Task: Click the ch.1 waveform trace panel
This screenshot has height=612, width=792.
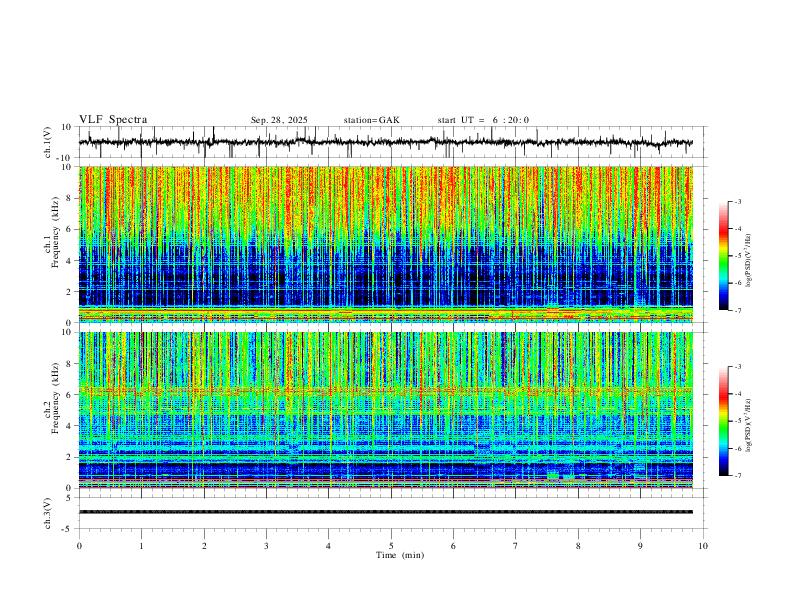Action: point(393,142)
